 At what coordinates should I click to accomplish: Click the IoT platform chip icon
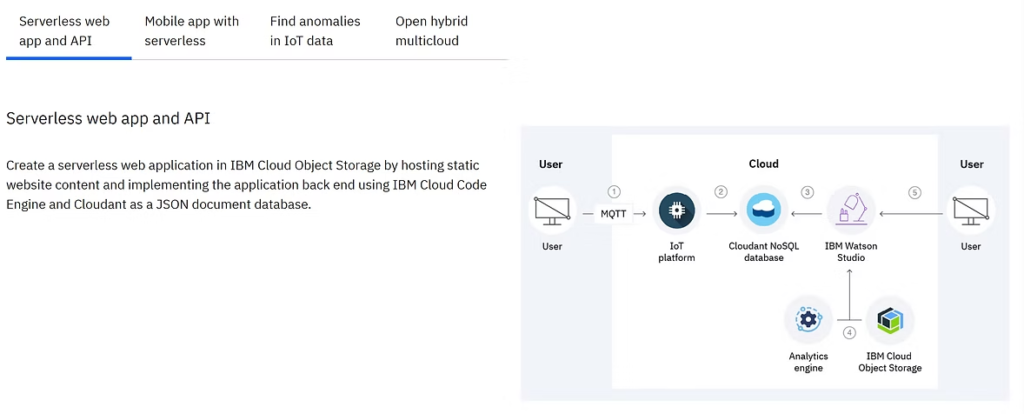(677, 210)
